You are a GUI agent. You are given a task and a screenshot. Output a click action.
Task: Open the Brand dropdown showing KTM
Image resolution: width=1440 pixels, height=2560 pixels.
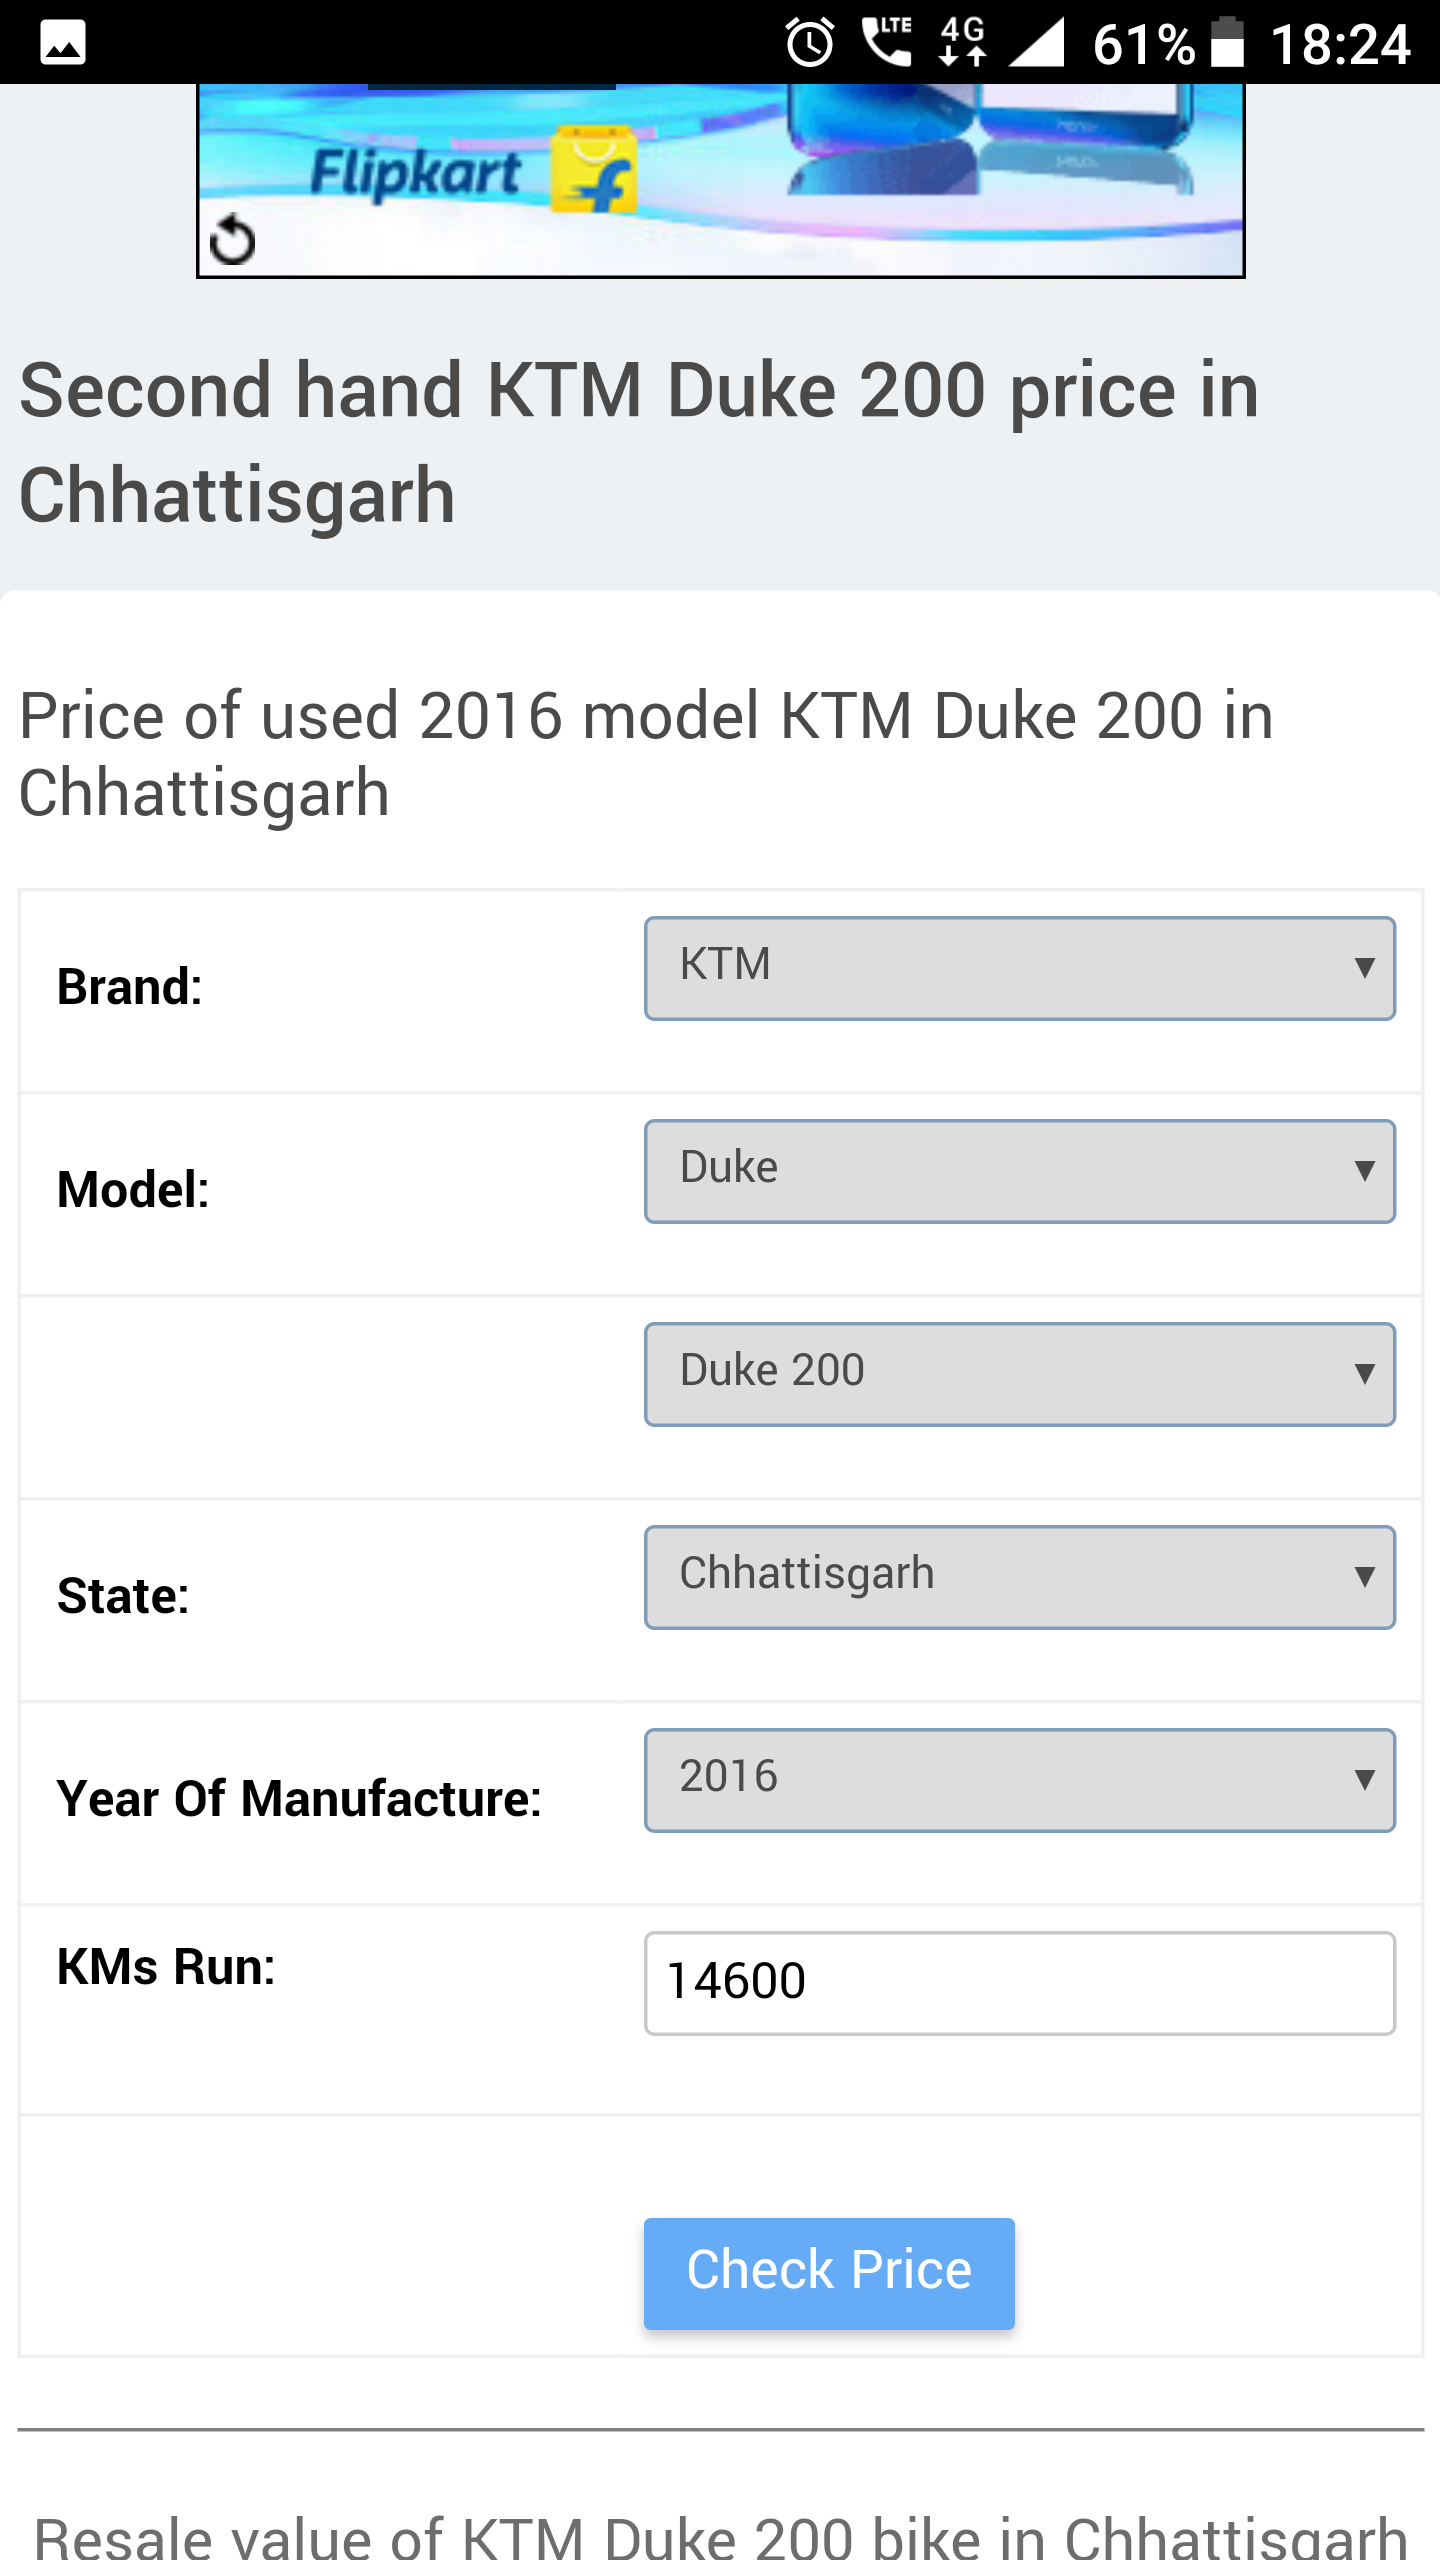tap(1019, 968)
